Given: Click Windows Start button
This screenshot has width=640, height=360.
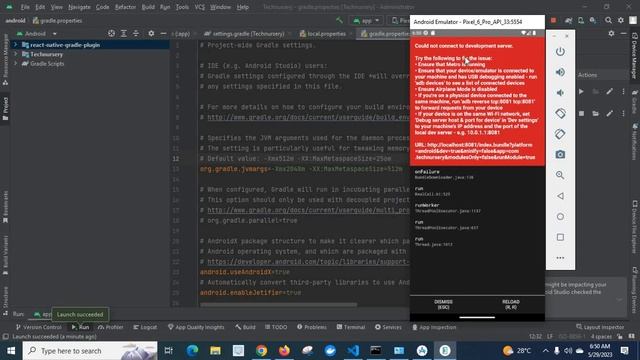Looking at the screenshot, I should coord(11,351).
